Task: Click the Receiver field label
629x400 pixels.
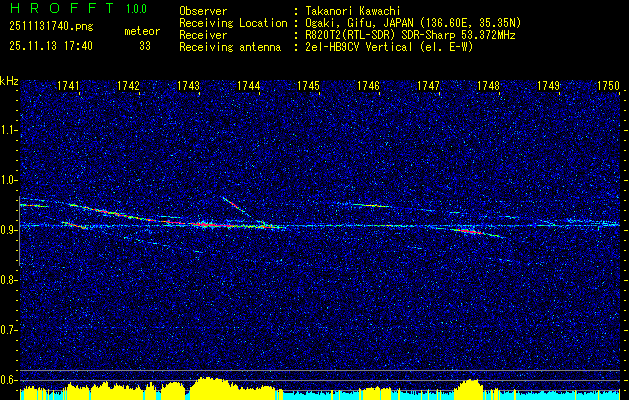Action: (x=203, y=35)
